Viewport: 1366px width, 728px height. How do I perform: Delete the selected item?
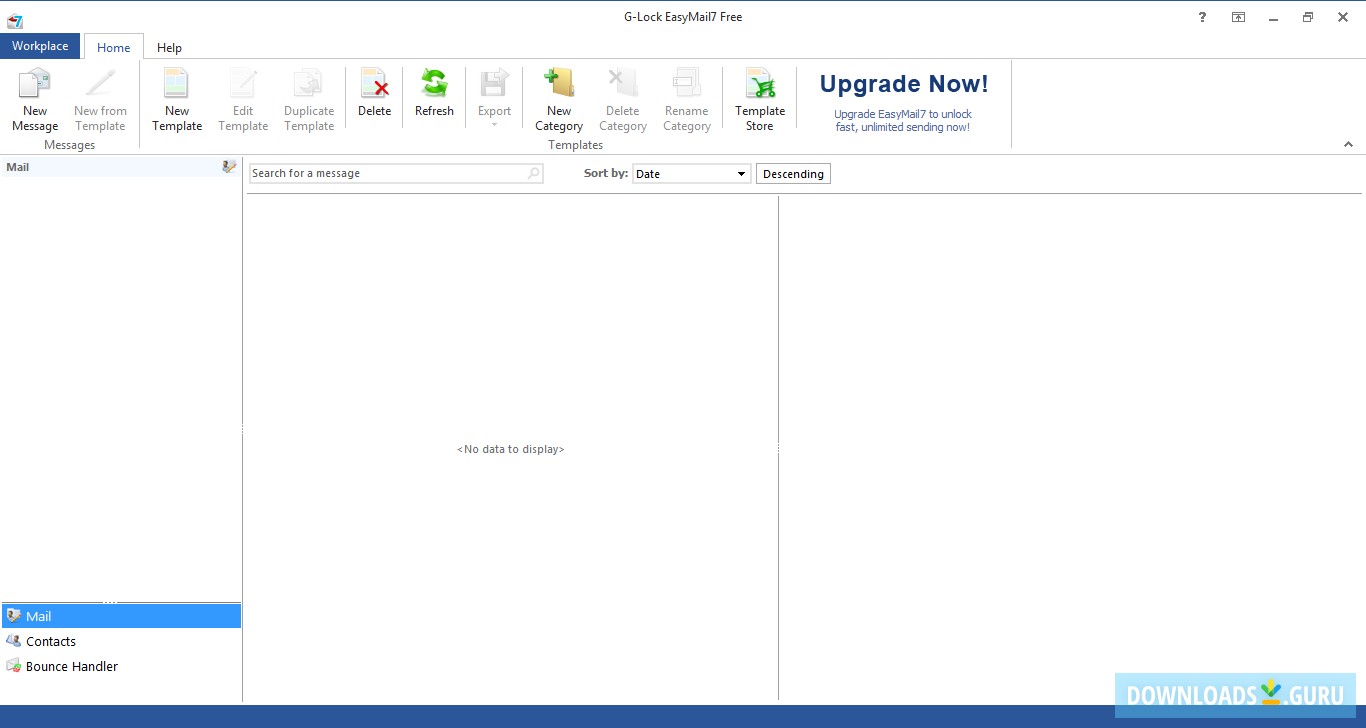(x=375, y=95)
